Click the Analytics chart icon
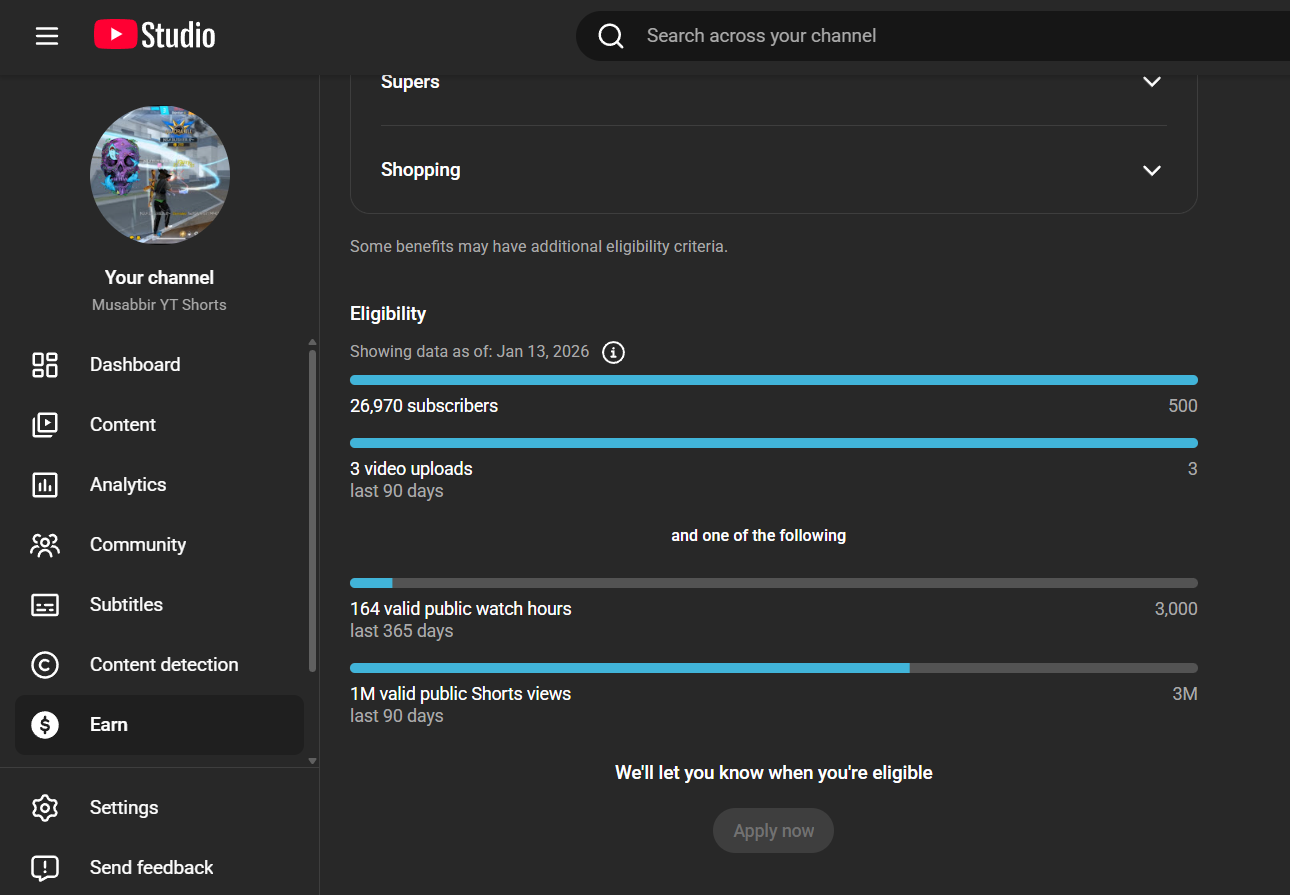The width and height of the screenshot is (1290, 895). (45, 485)
